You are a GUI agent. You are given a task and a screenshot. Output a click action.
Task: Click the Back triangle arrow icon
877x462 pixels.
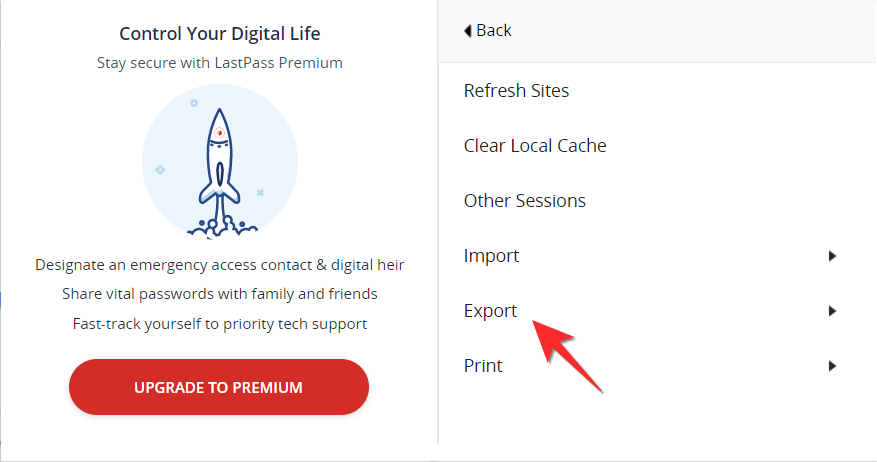468,31
